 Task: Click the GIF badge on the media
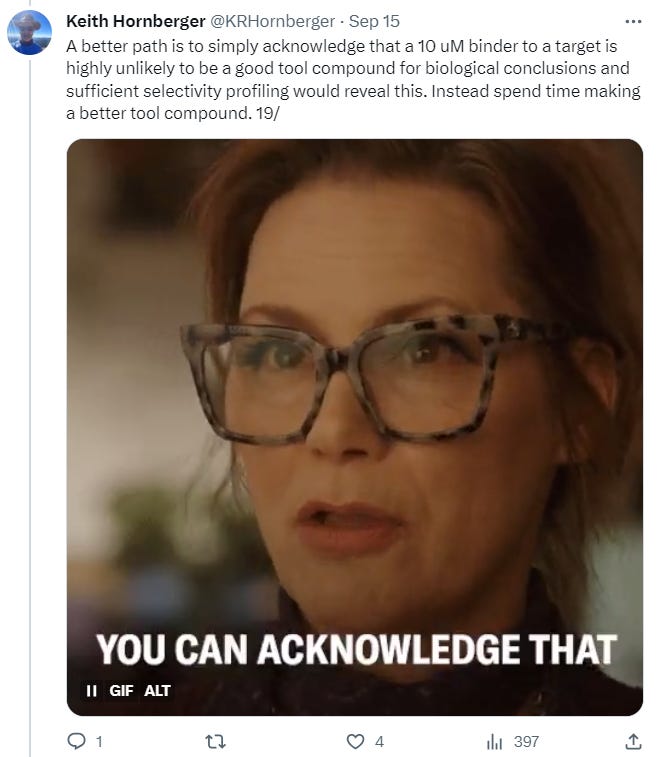coord(121,691)
